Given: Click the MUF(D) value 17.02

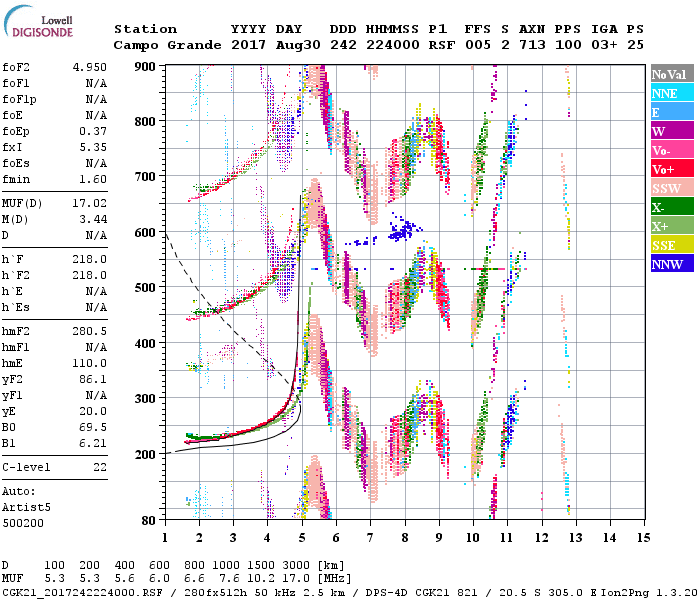Looking at the screenshot, I should pyautogui.click(x=88, y=205).
